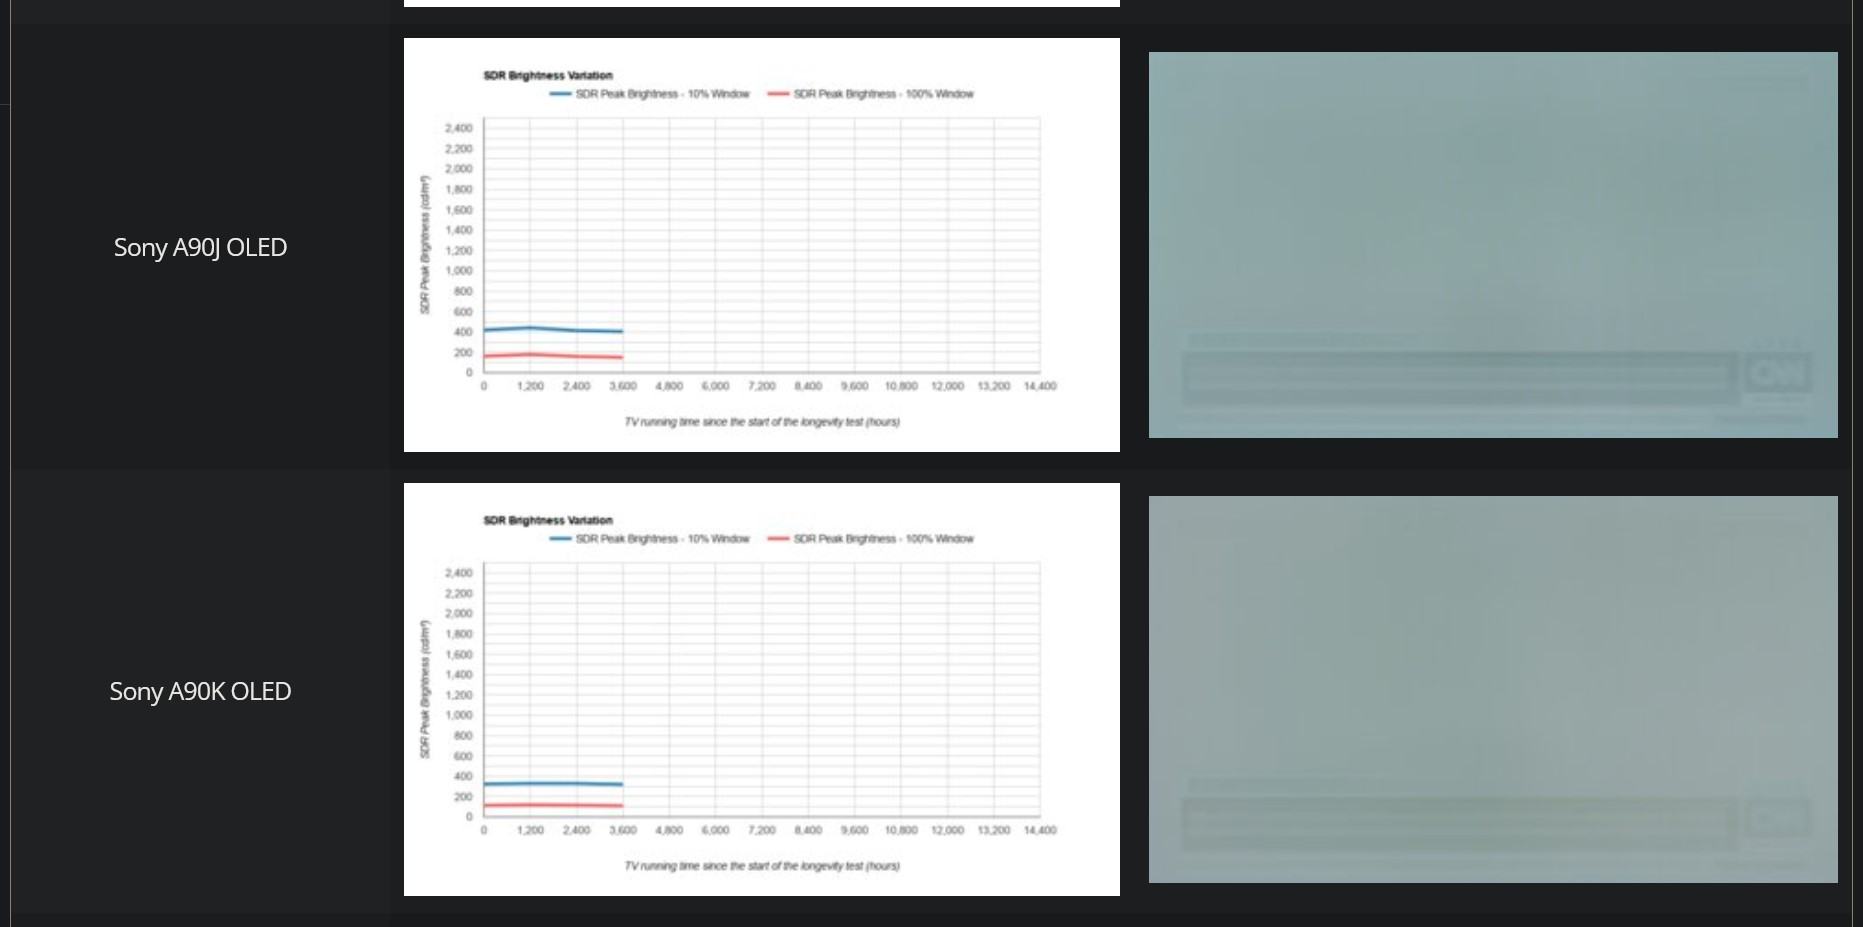Click the A90K chart '10% Window' legend entry
The width and height of the screenshot is (1863, 927).
(x=650, y=539)
